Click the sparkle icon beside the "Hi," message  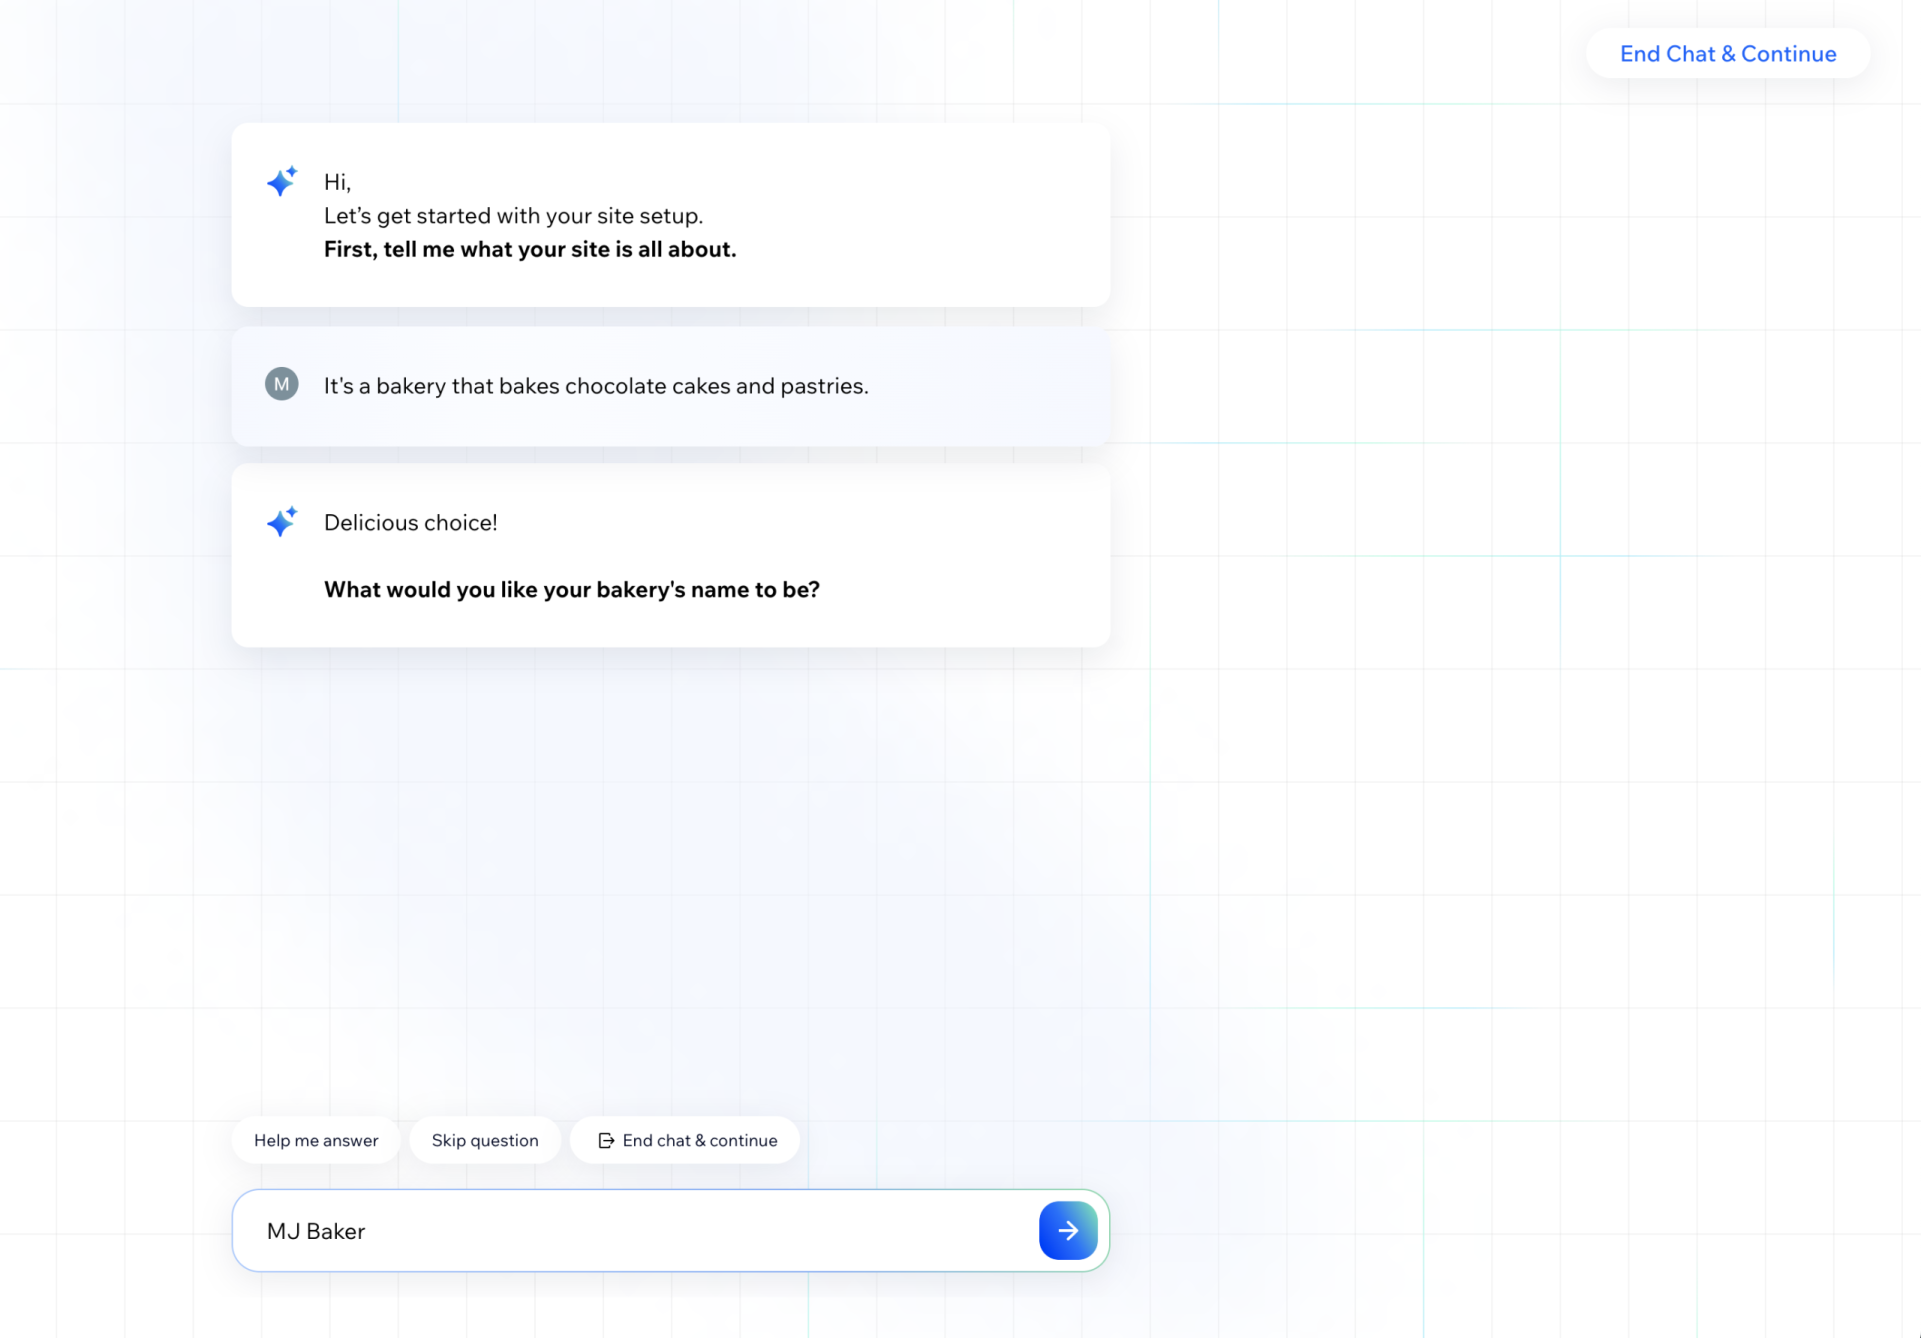click(282, 181)
